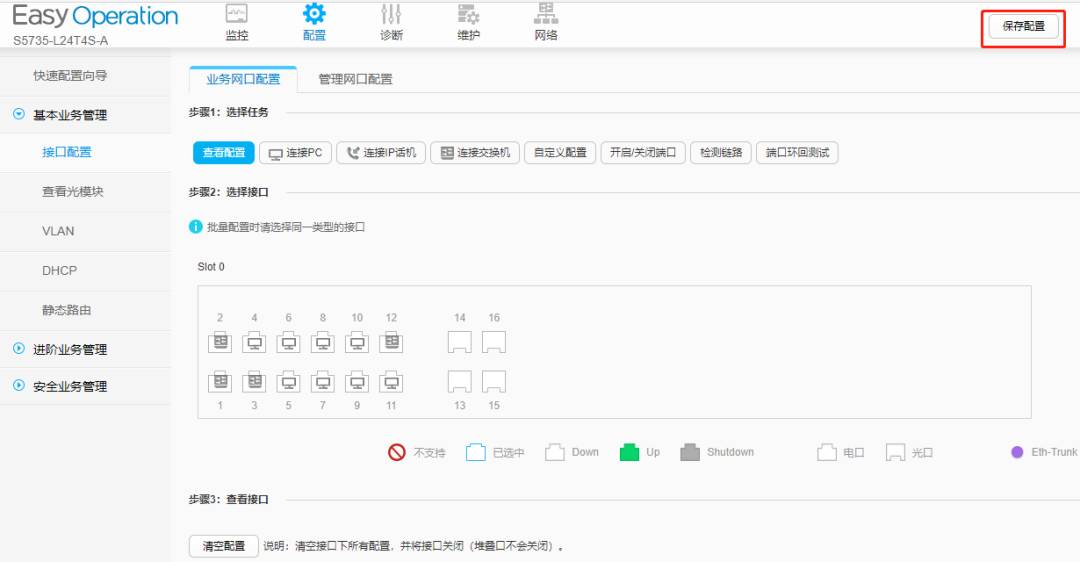Click the Down legend port icon
Viewport: 1080px width, 562px height.
coord(554,452)
